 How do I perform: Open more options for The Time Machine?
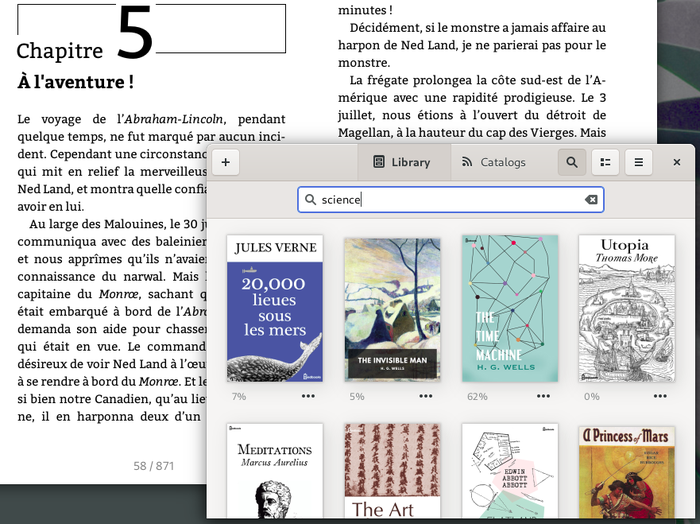543,396
